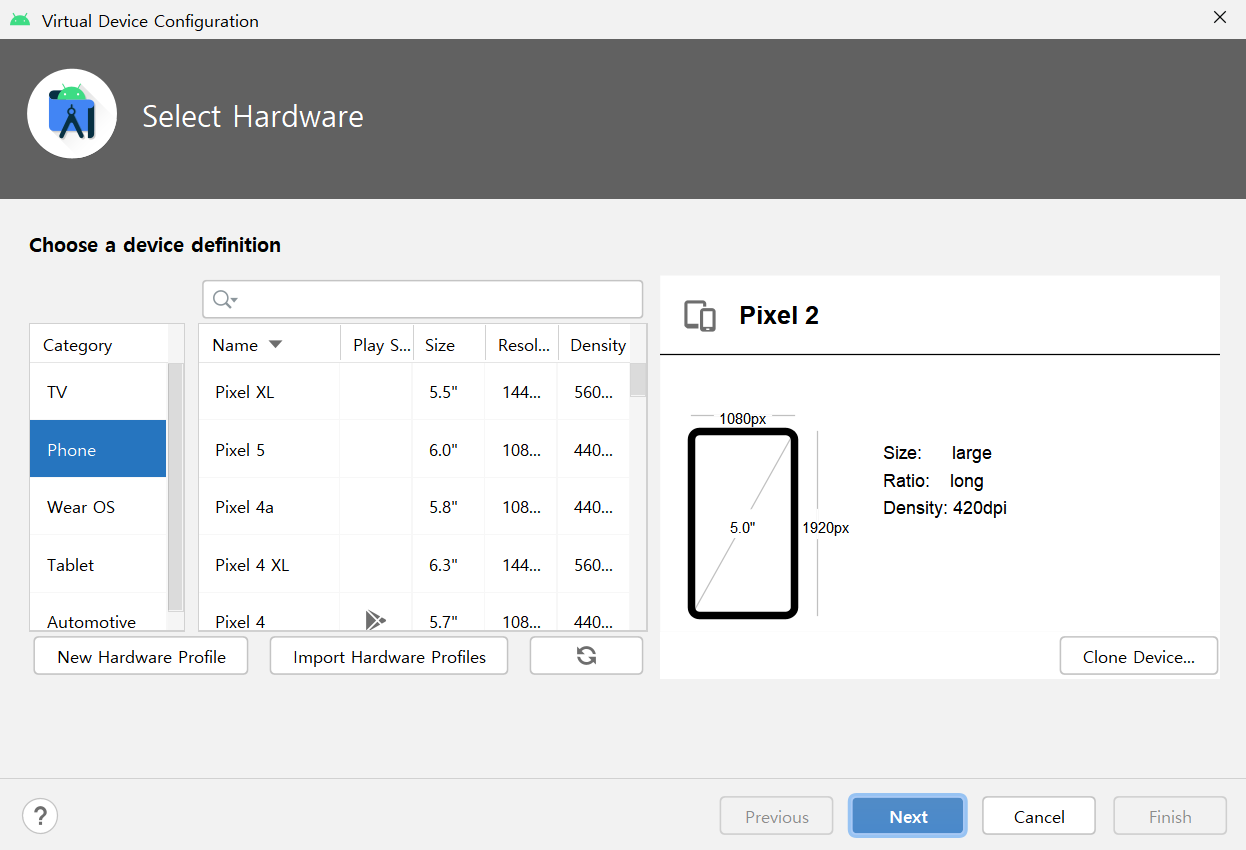Click the 5.5" size cell for Pixel XL
This screenshot has height=850, width=1246.
click(x=443, y=392)
